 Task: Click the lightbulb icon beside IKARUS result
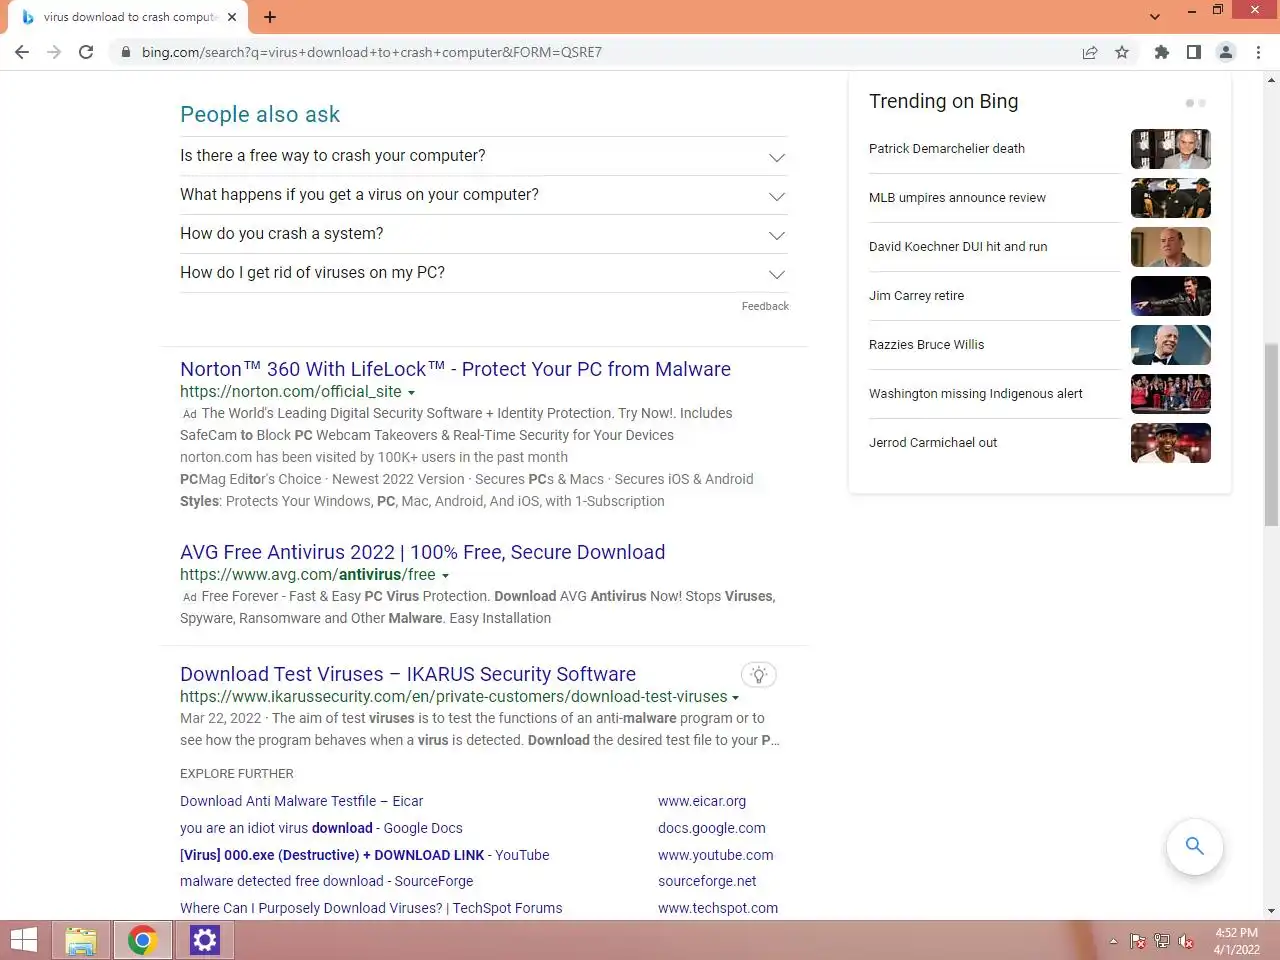[x=759, y=675]
